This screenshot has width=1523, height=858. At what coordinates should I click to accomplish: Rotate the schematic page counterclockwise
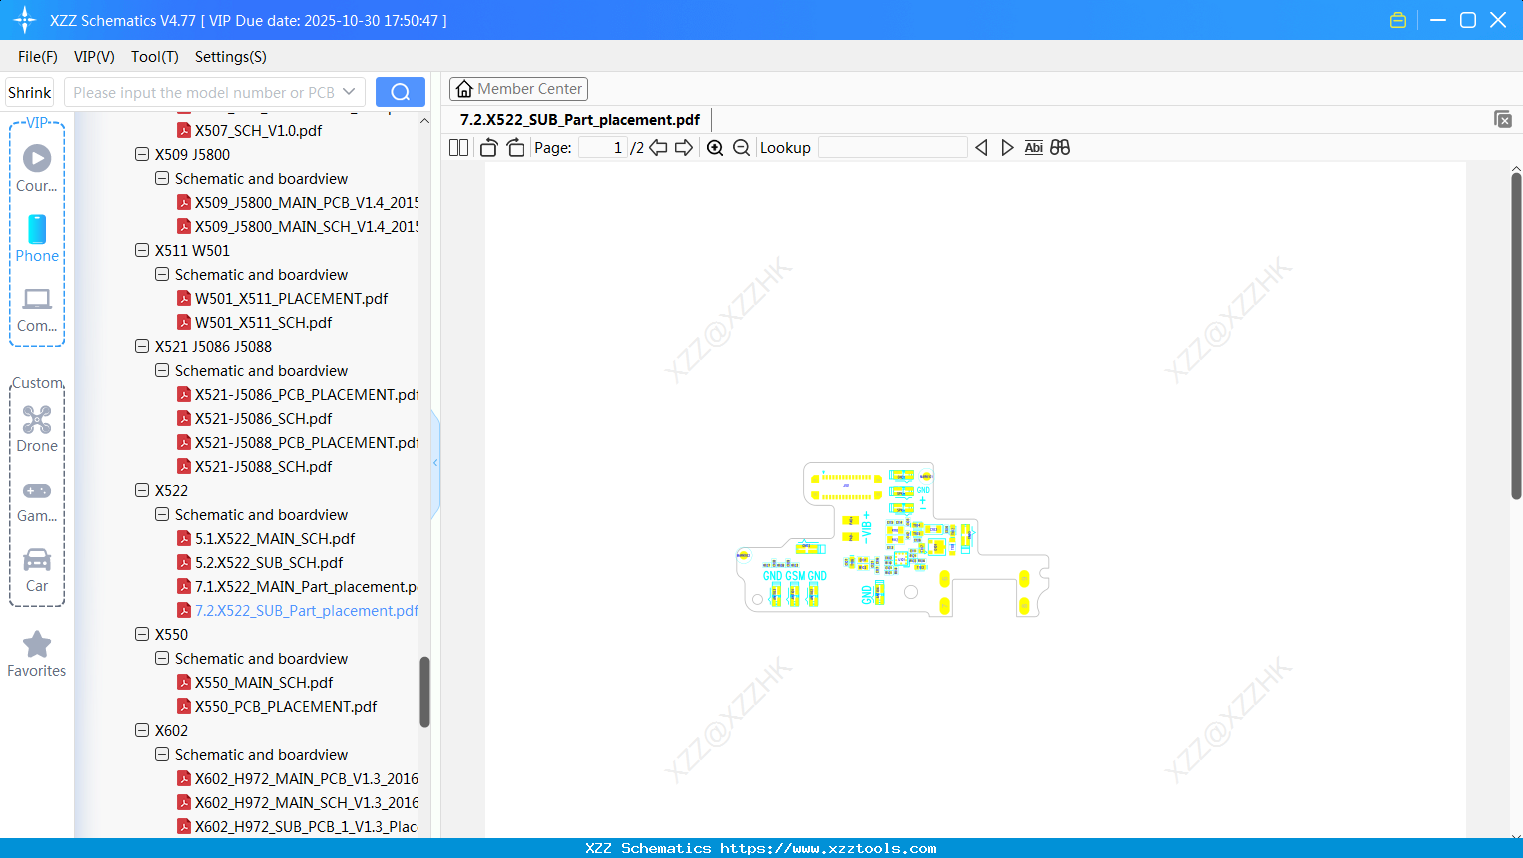click(487, 147)
